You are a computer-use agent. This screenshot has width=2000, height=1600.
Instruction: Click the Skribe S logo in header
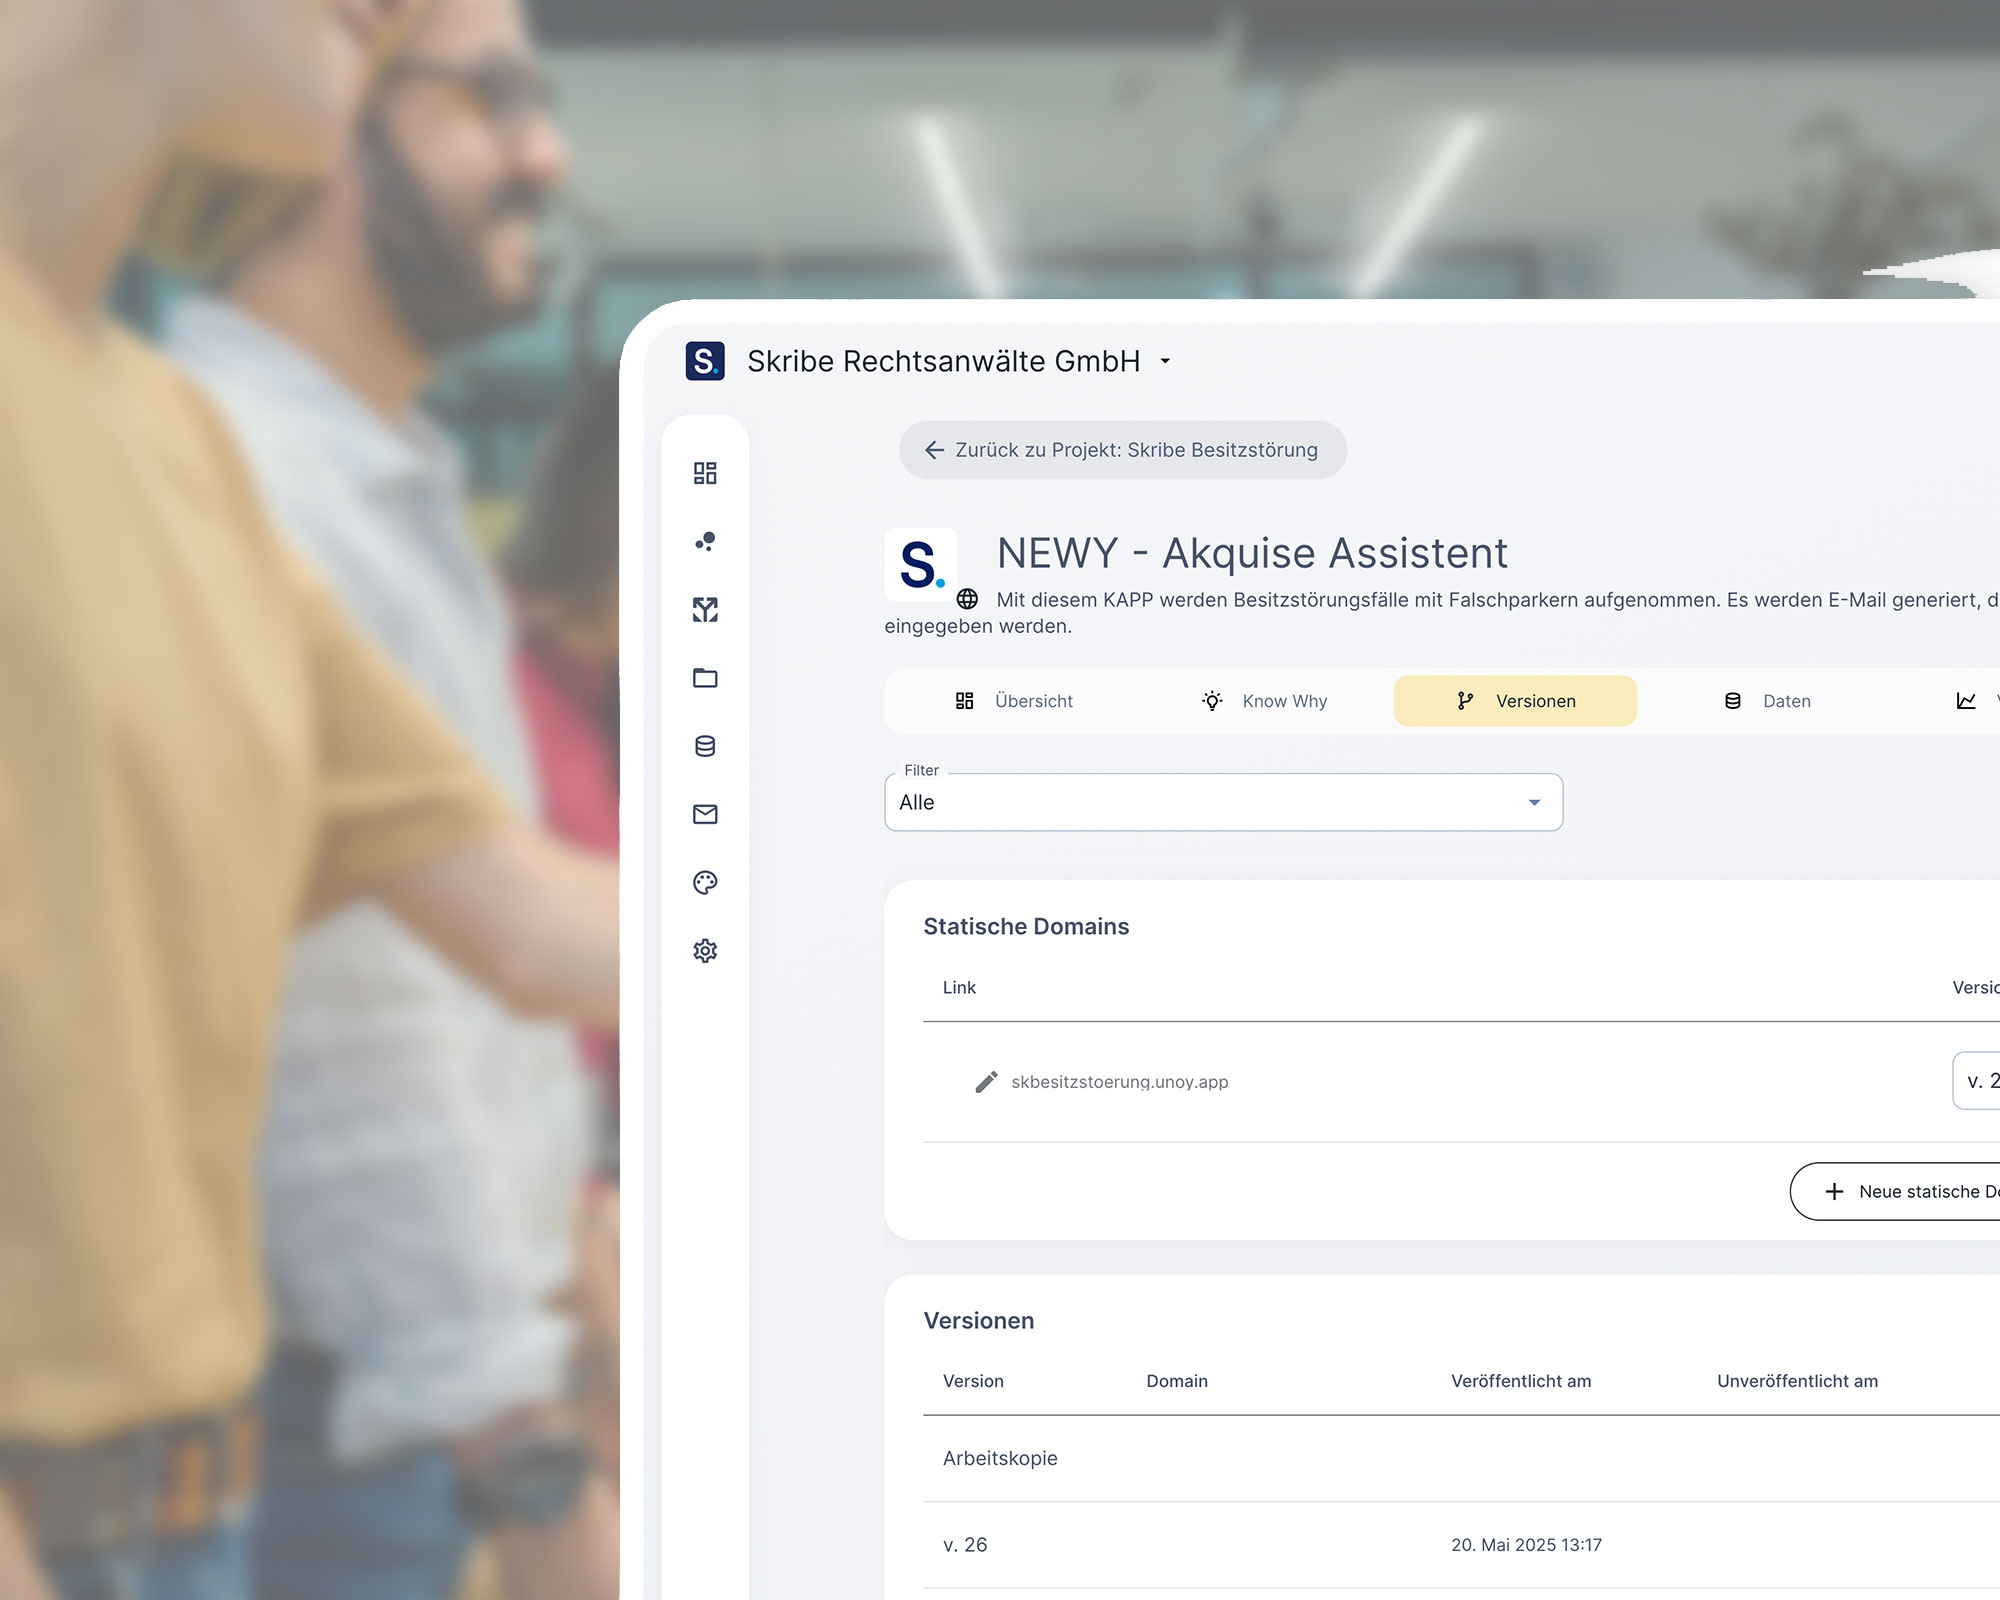coord(705,361)
